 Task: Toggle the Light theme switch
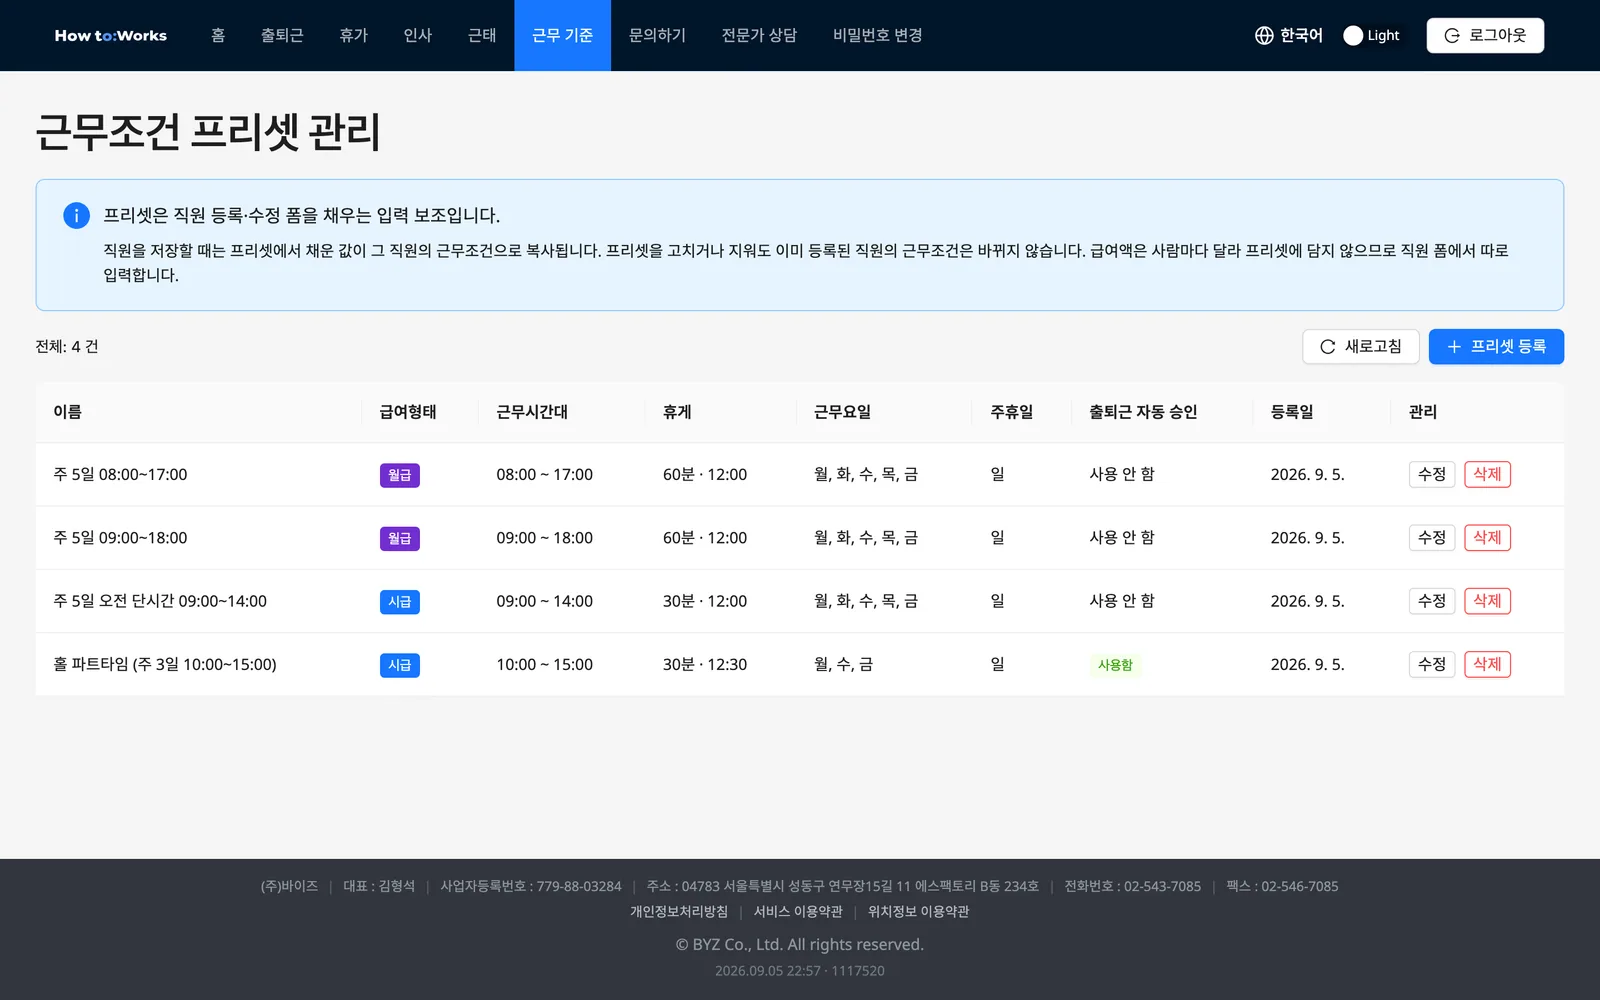pyautogui.click(x=1372, y=35)
